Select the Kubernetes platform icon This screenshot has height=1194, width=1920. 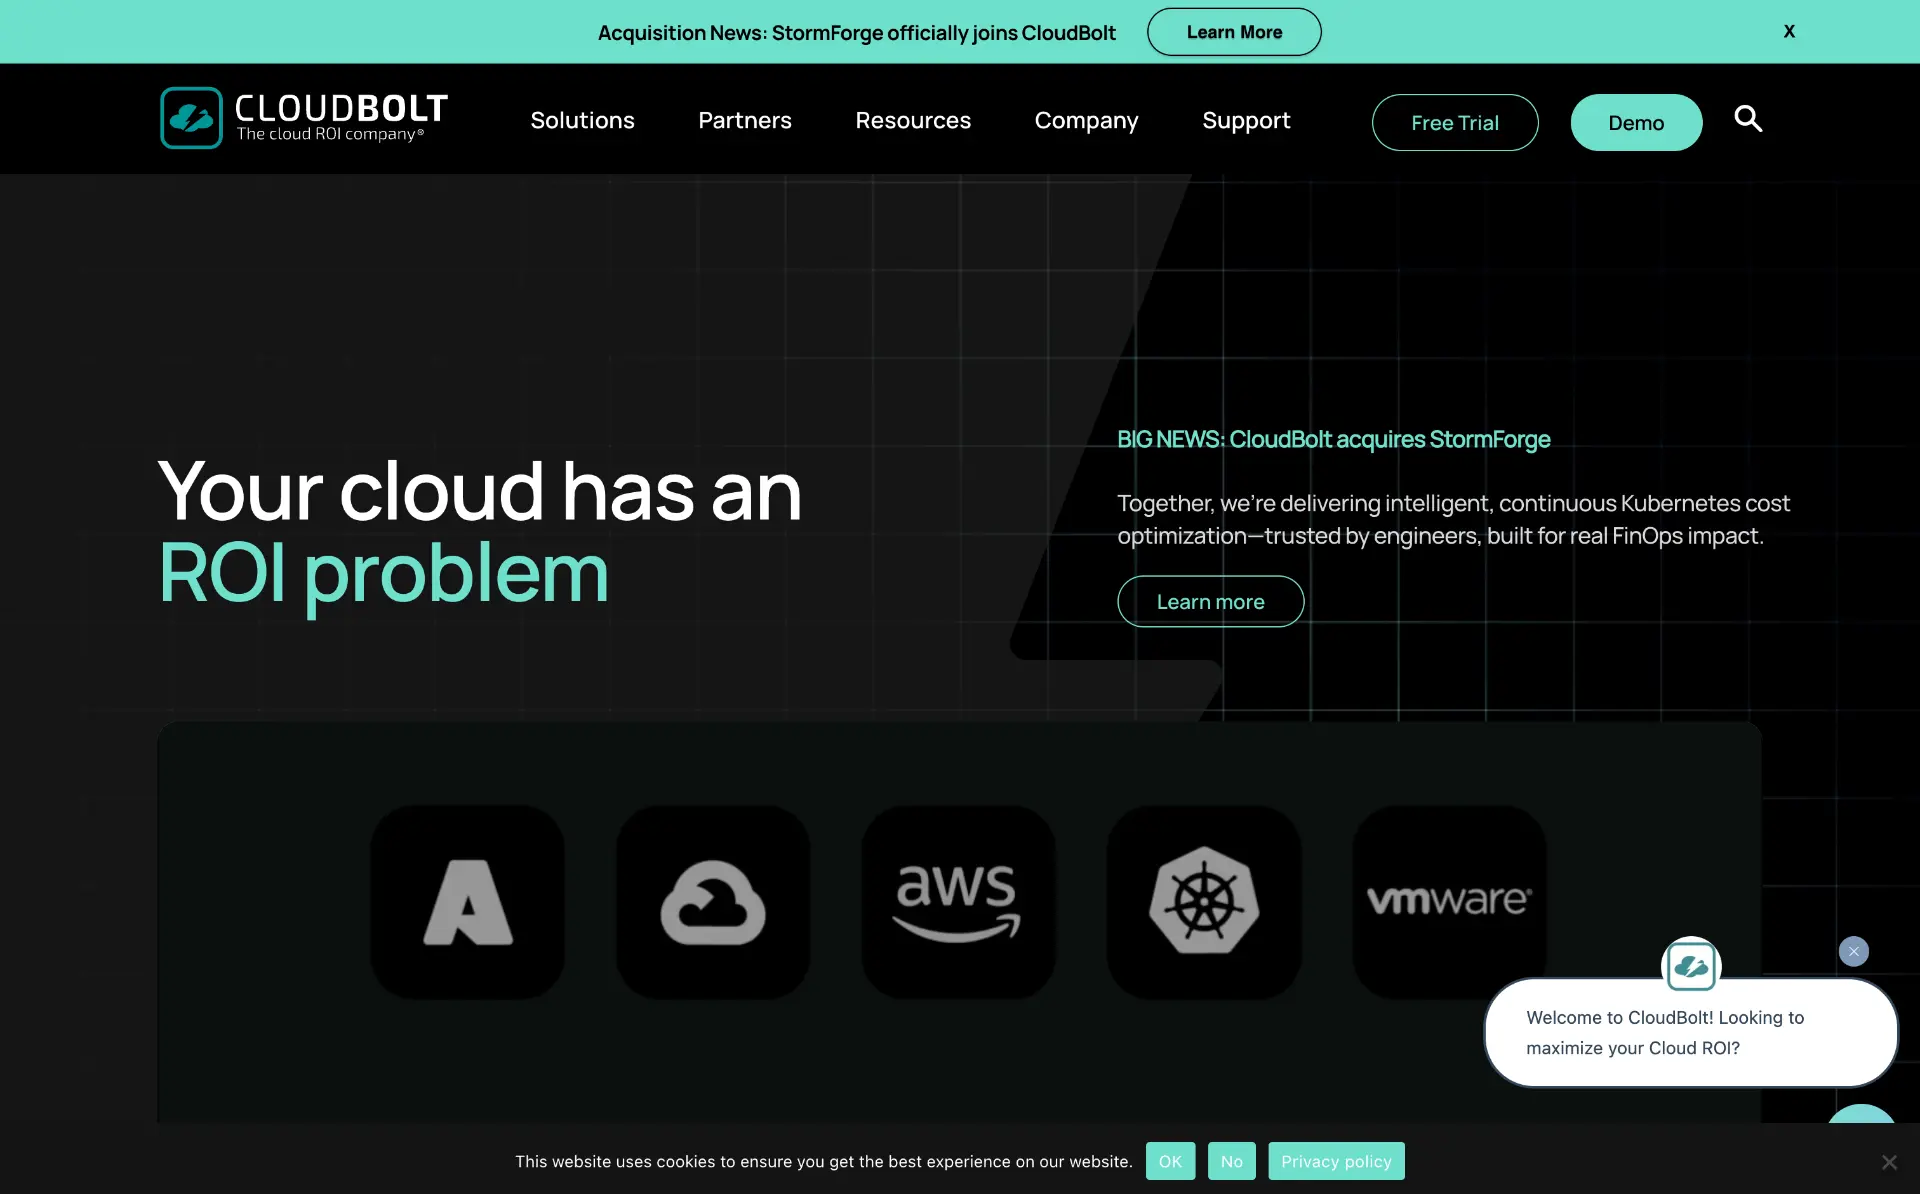(x=1203, y=902)
